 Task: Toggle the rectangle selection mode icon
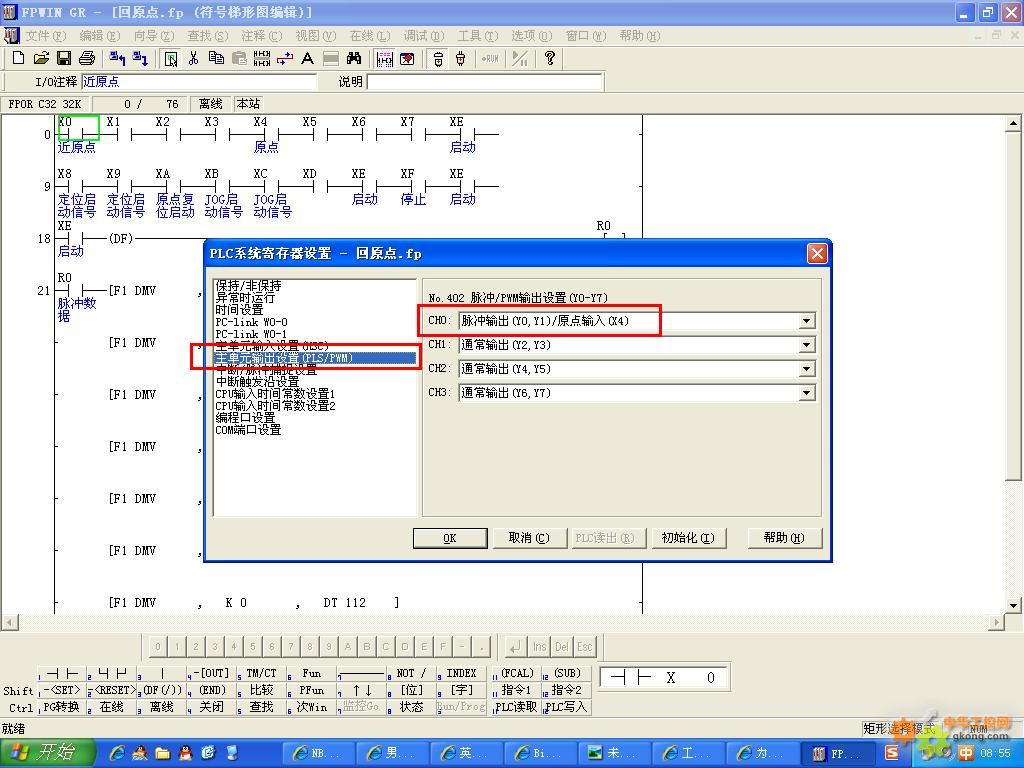pyautogui.click(x=171, y=59)
